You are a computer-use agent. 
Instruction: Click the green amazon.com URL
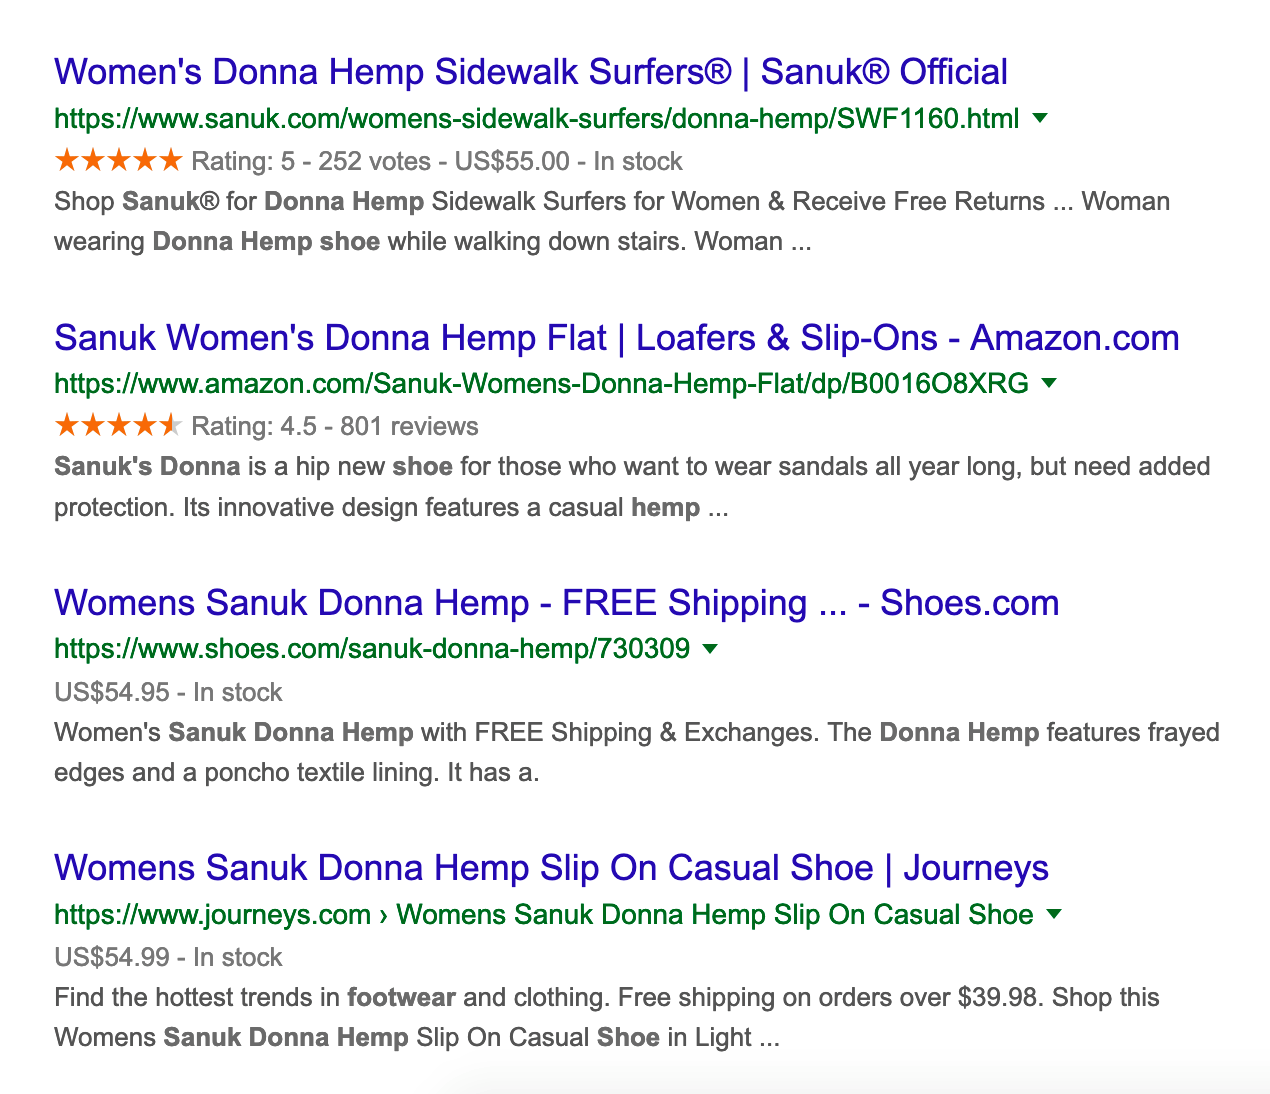tap(540, 384)
